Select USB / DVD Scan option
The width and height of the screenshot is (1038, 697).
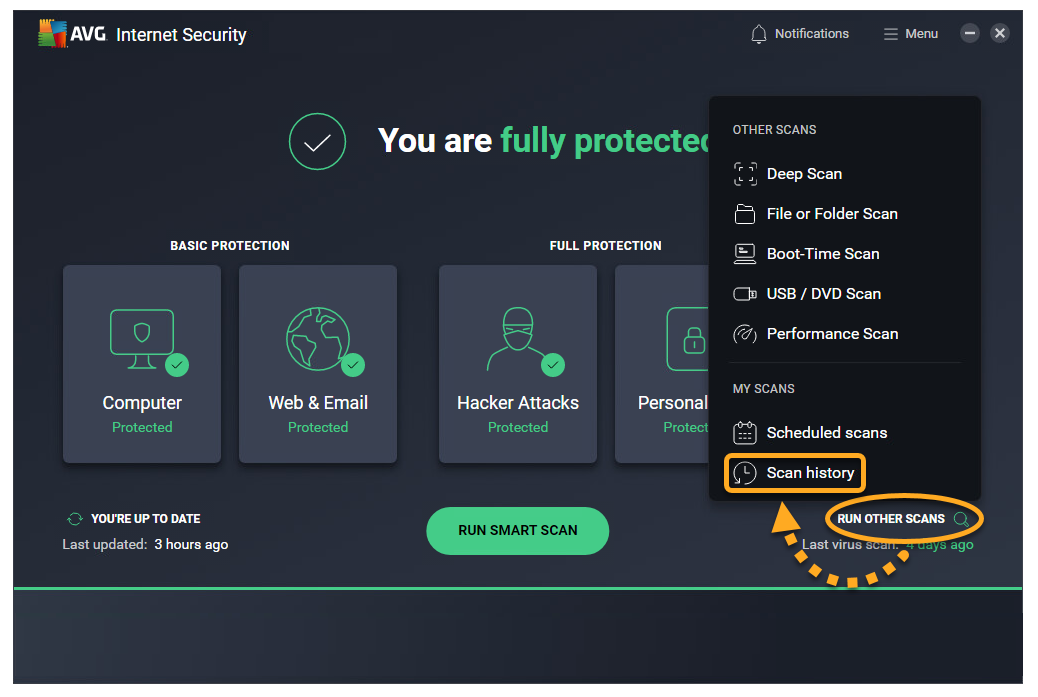point(823,294)
